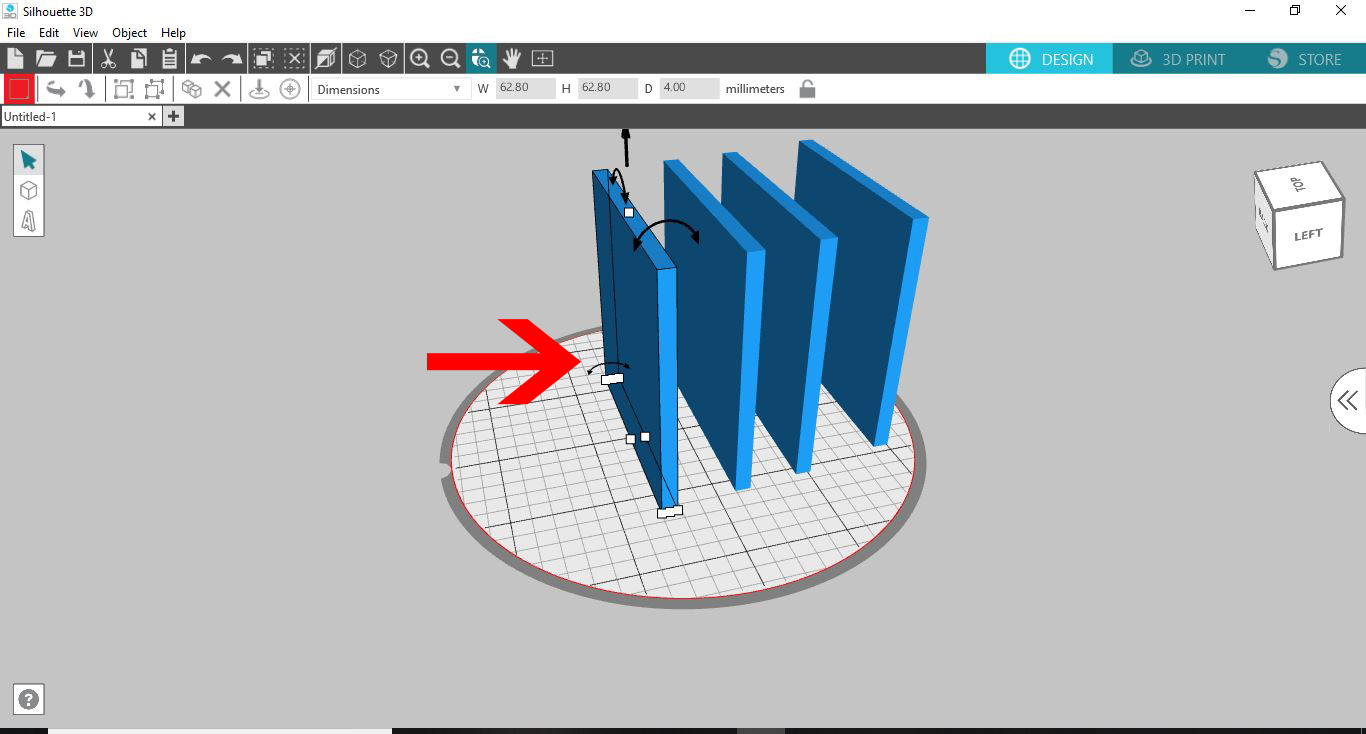
Task: Select the 3D Text tool
Action: coord(28,220)
